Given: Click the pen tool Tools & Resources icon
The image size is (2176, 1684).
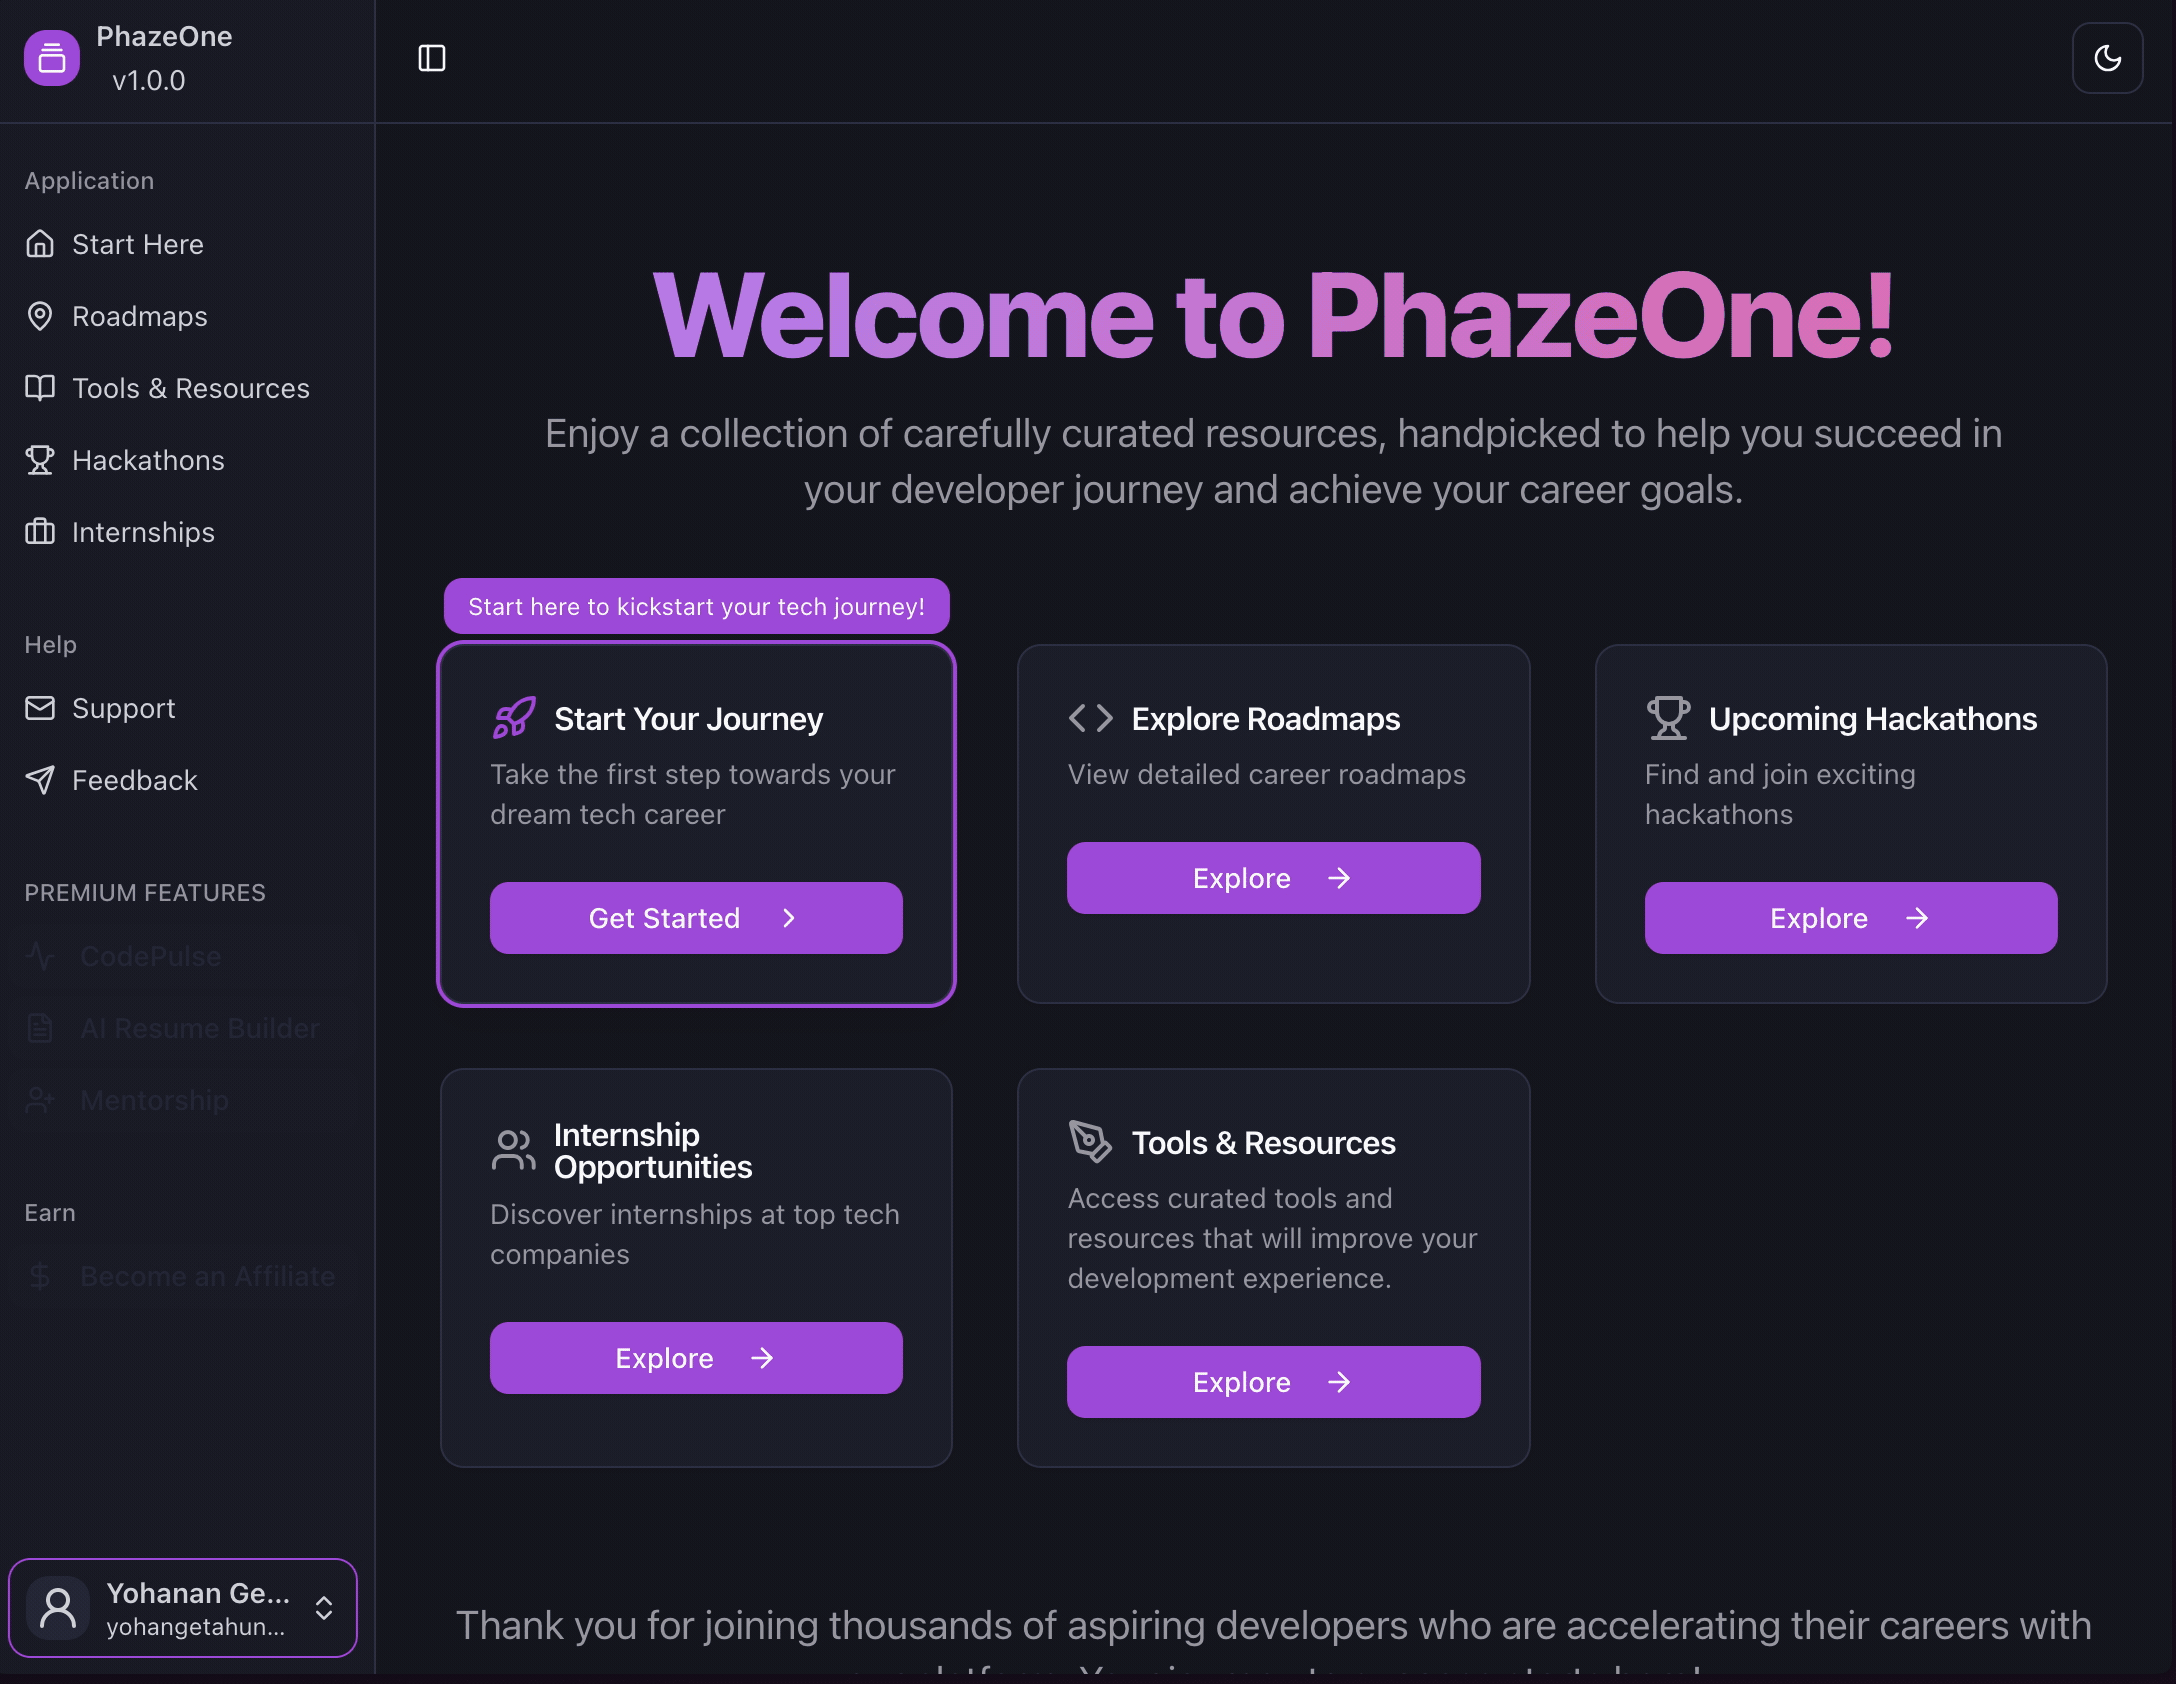Looking at the screenshot, I should (1090, 1141).
